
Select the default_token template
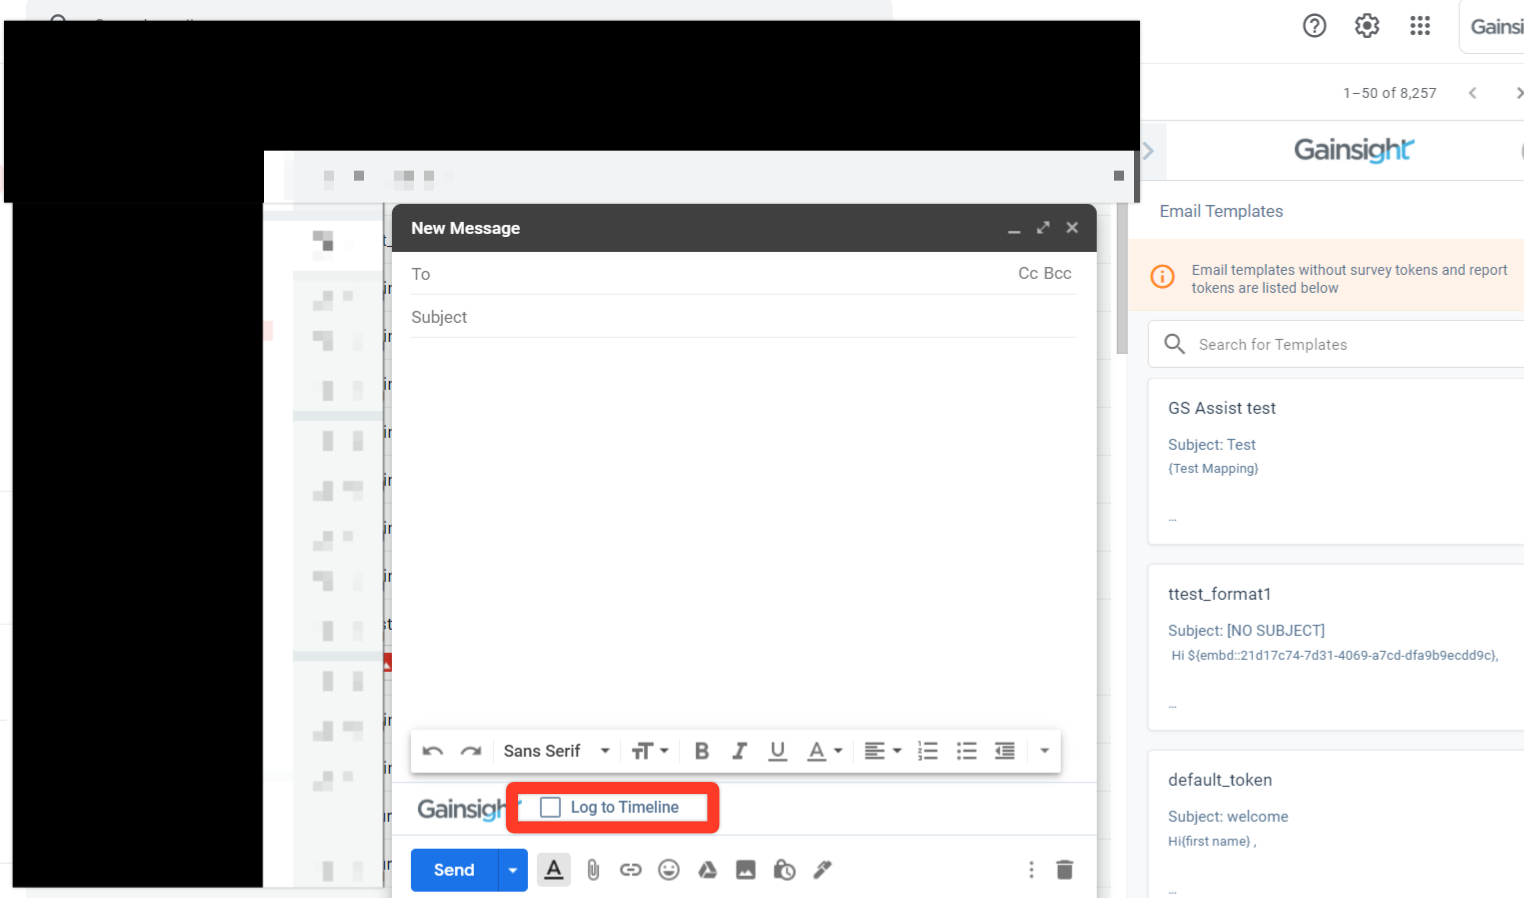coord(1336,824)
